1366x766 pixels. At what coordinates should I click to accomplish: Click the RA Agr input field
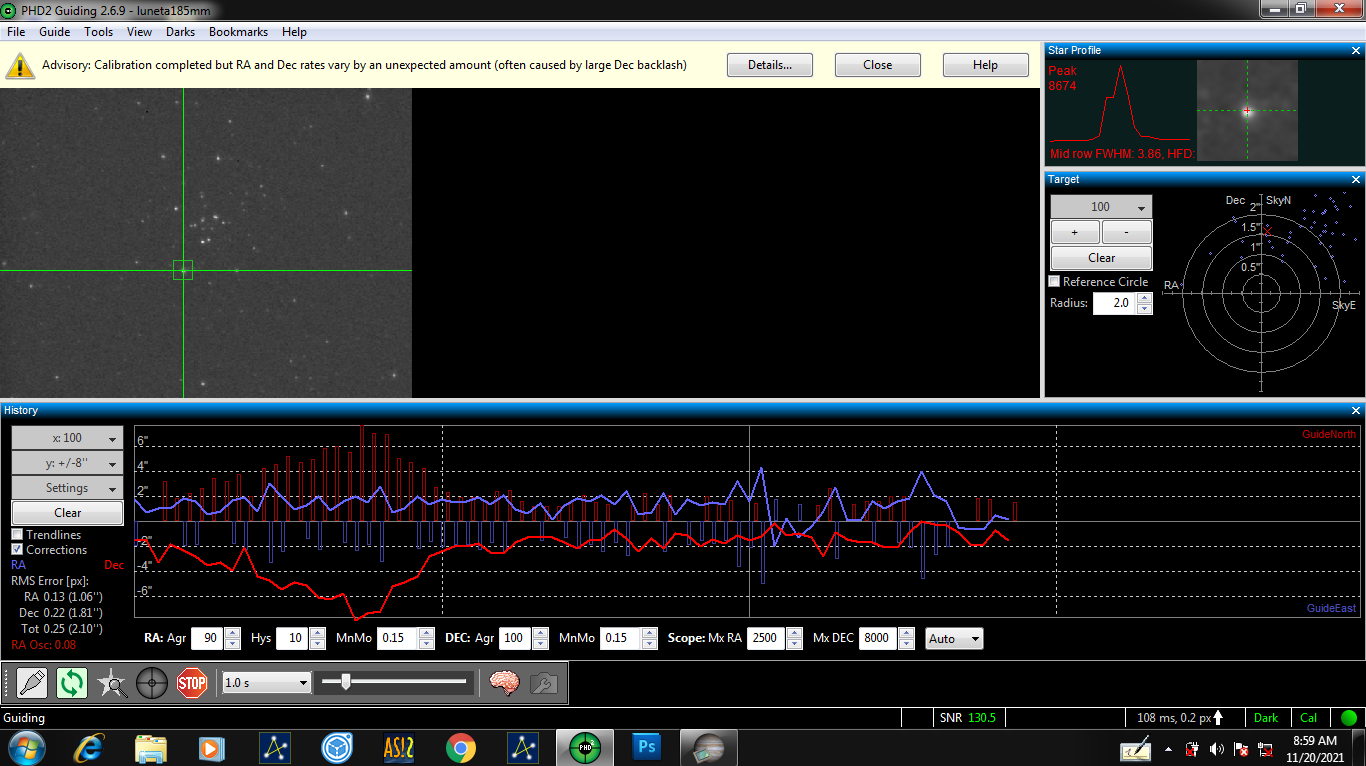click(x=207, y=638)
